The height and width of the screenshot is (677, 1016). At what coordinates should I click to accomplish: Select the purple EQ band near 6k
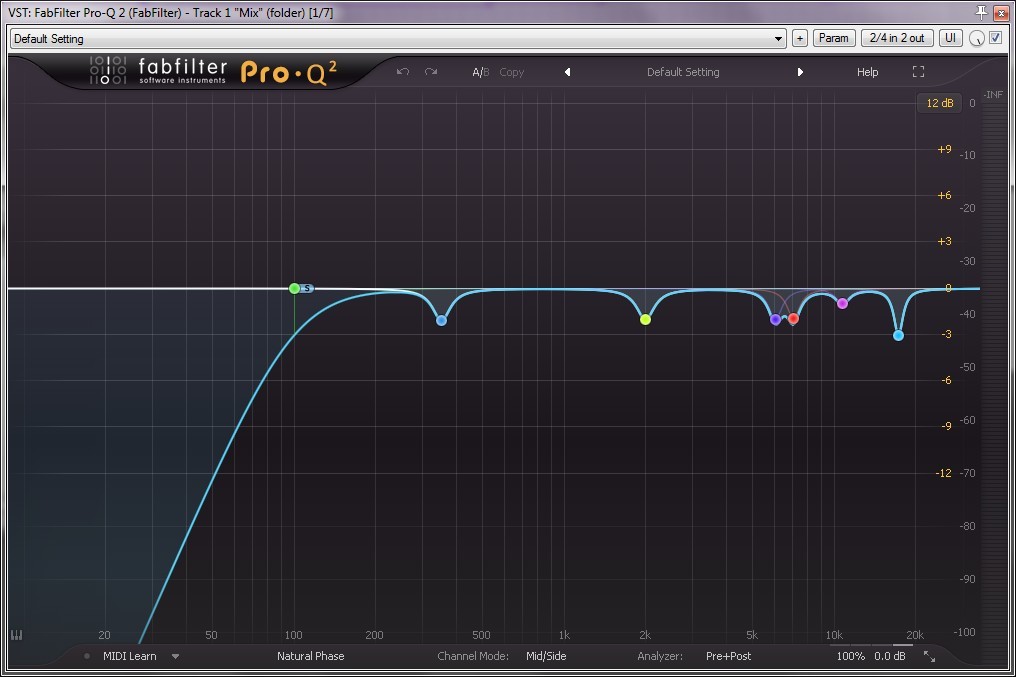click(776, 319)
